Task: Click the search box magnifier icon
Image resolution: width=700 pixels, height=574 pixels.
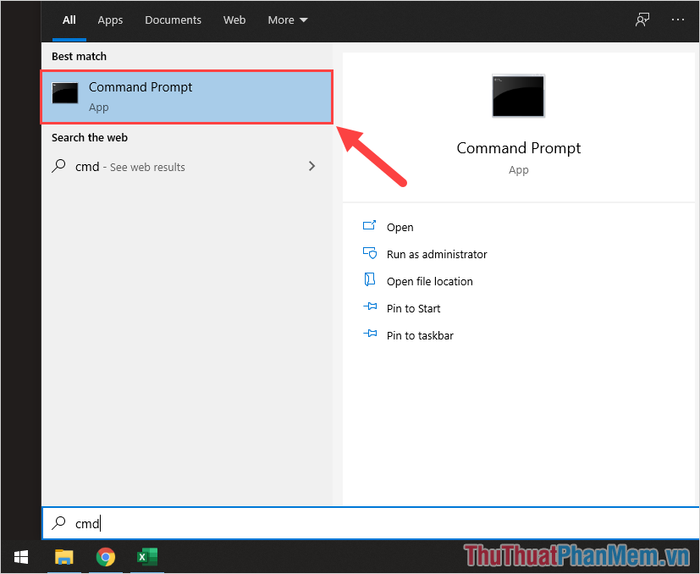Action: [x=58, y=523]
